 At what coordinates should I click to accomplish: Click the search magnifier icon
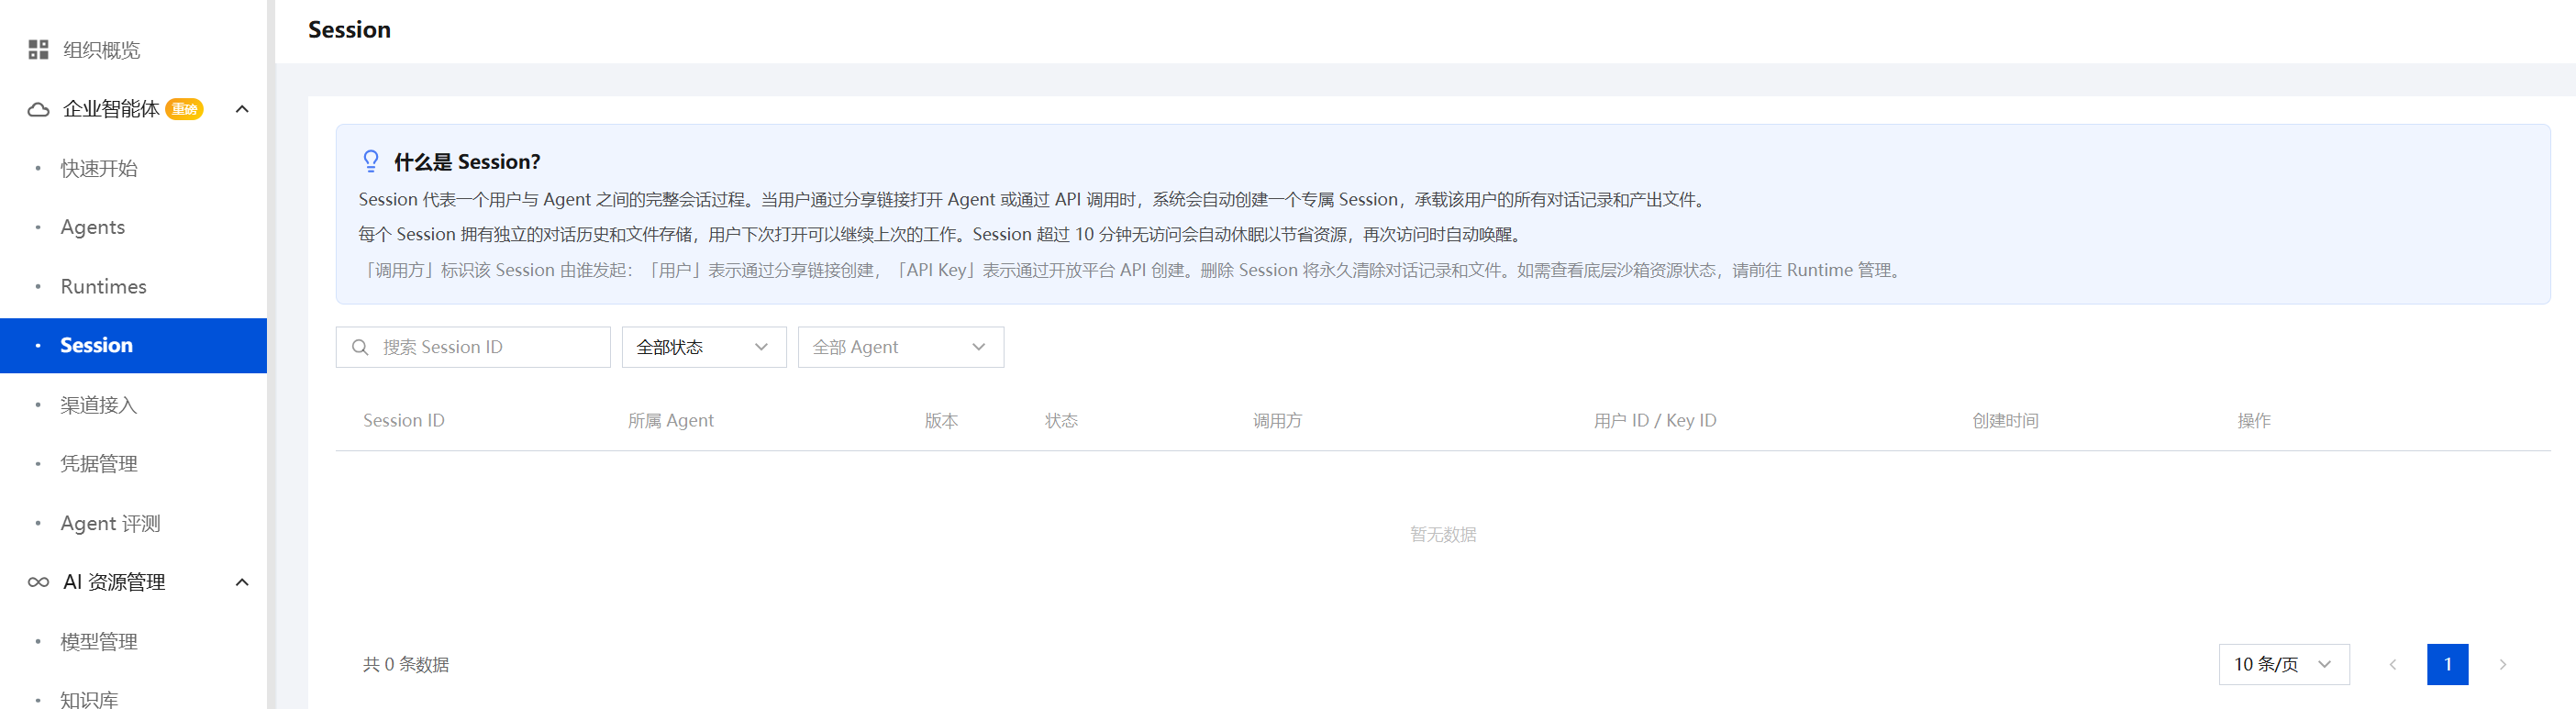(x=360, y=347)
